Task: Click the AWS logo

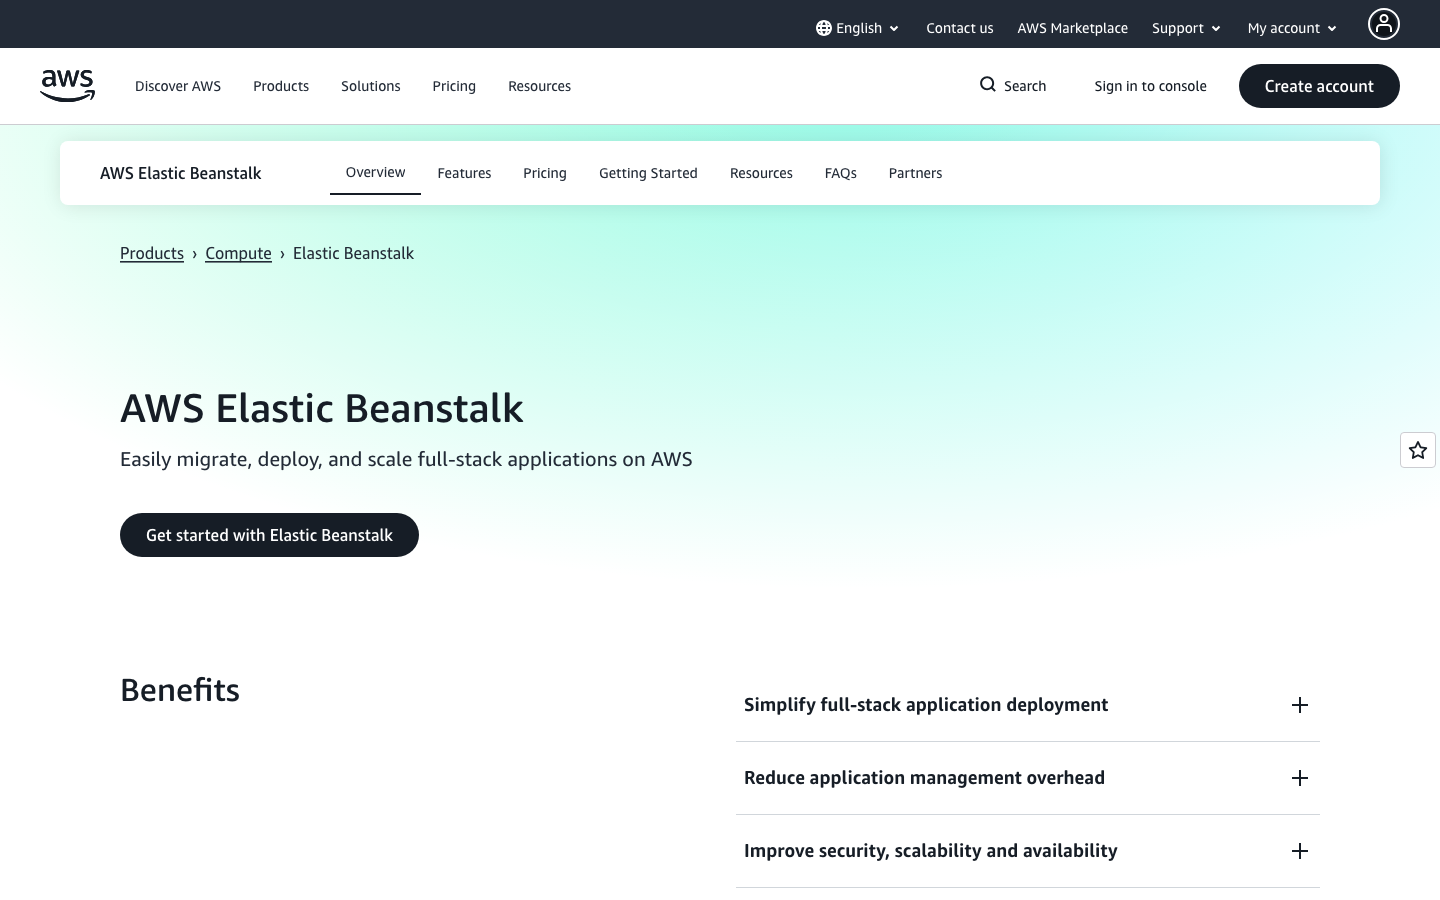Action: point(67,86)
